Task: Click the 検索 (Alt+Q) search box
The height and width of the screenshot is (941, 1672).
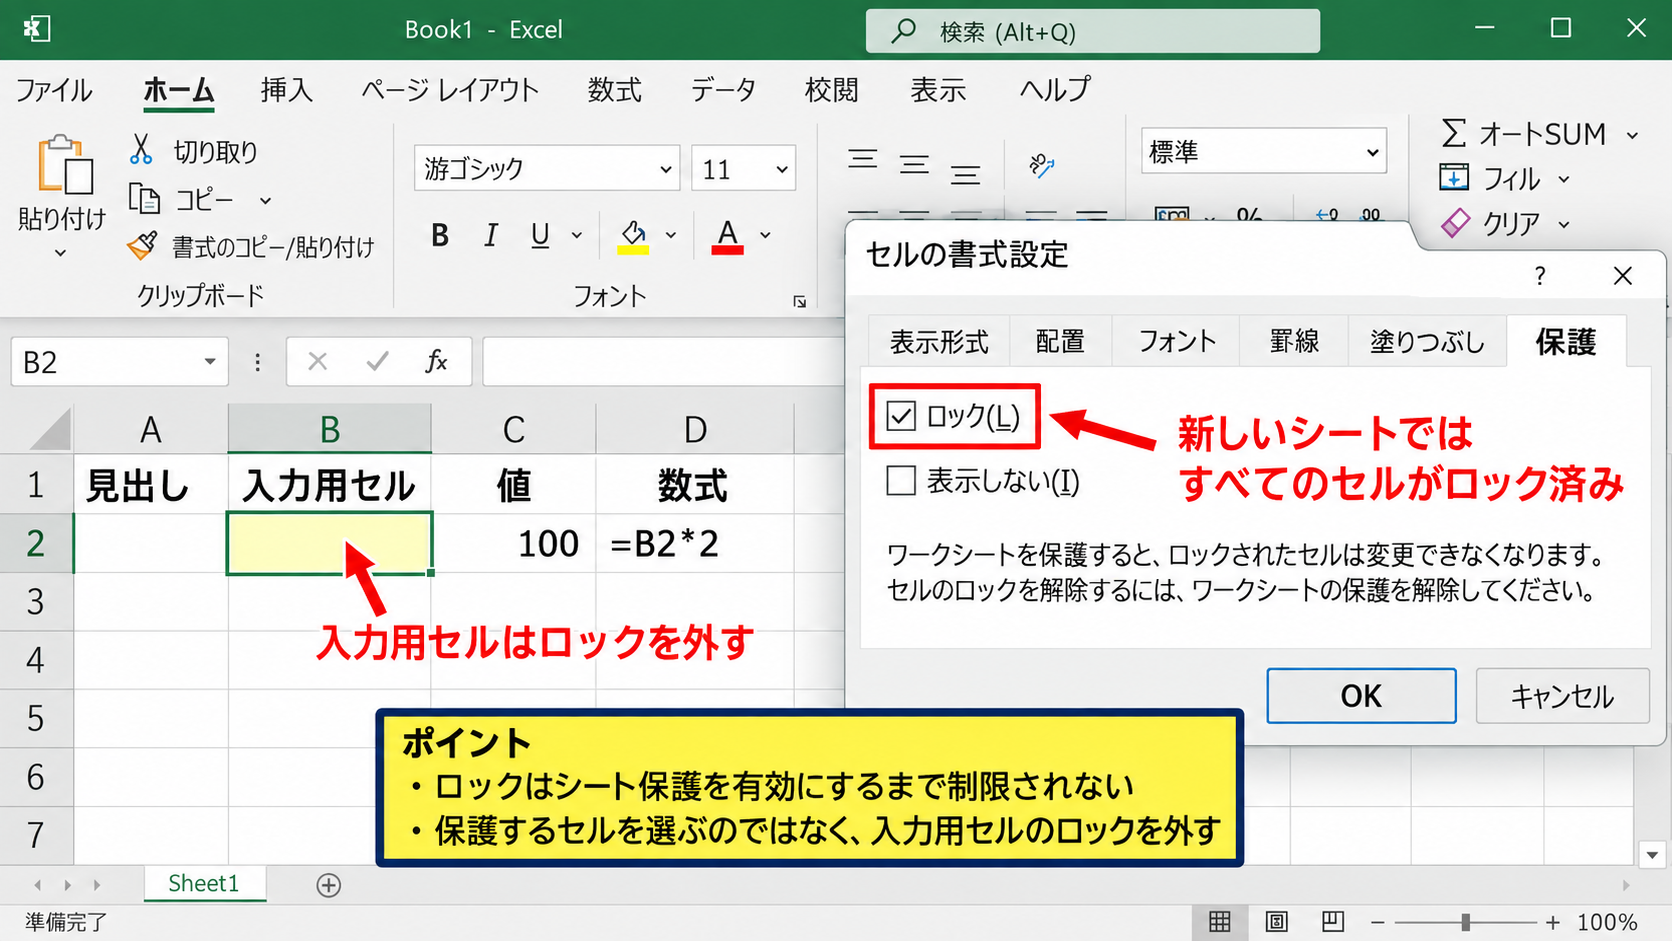Action: click(x=1093, y=31)
